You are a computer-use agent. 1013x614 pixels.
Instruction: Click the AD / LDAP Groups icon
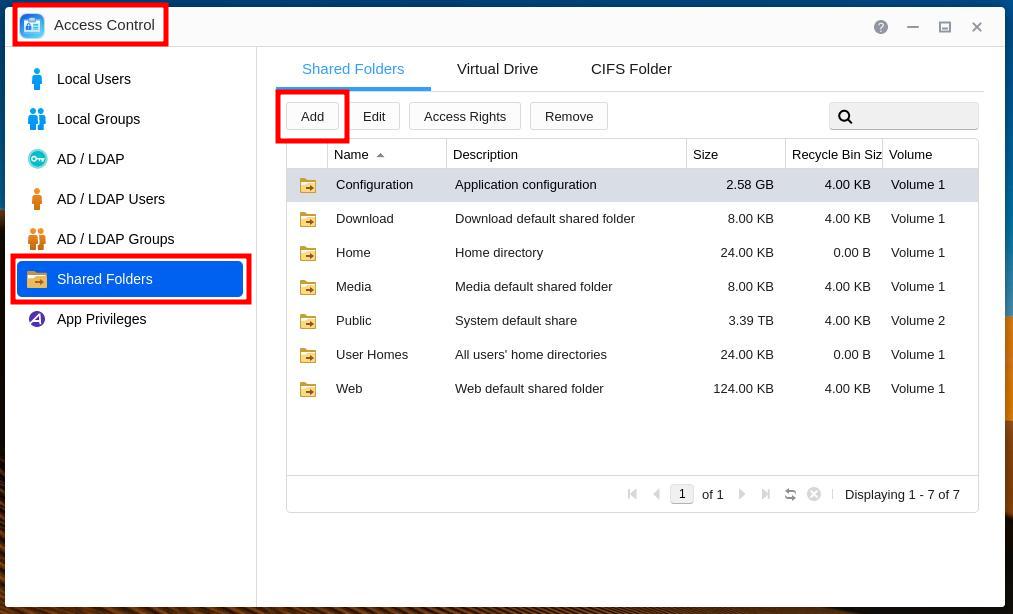click(x=37, y=239)
